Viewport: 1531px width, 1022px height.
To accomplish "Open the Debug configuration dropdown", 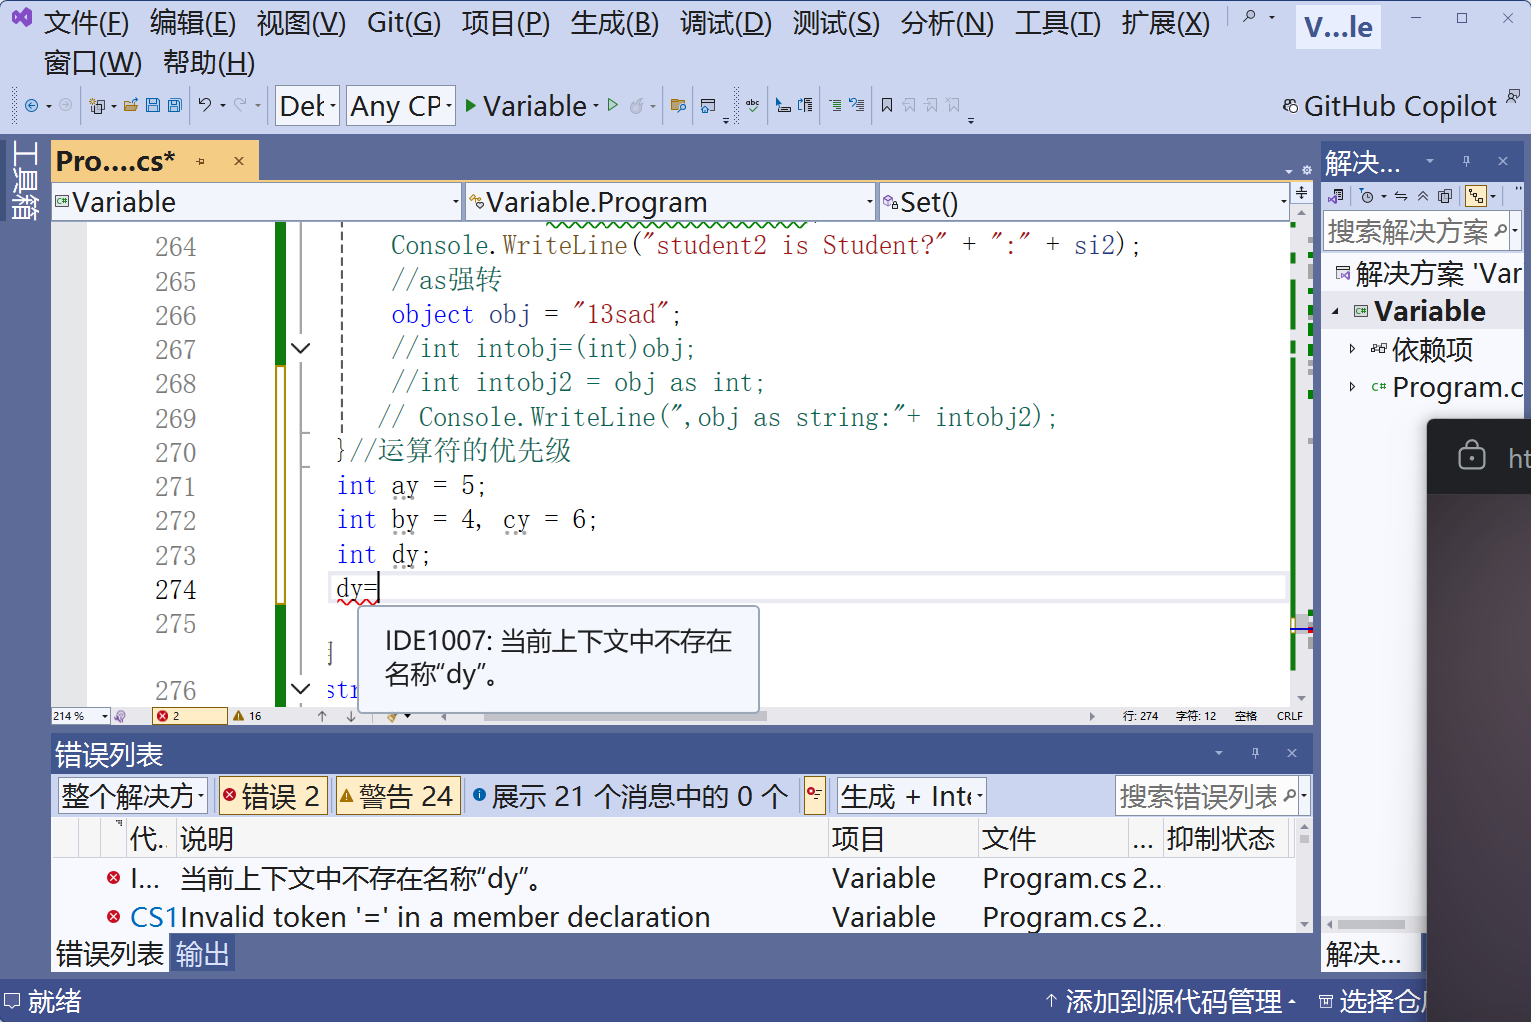I will click(306, 105).
